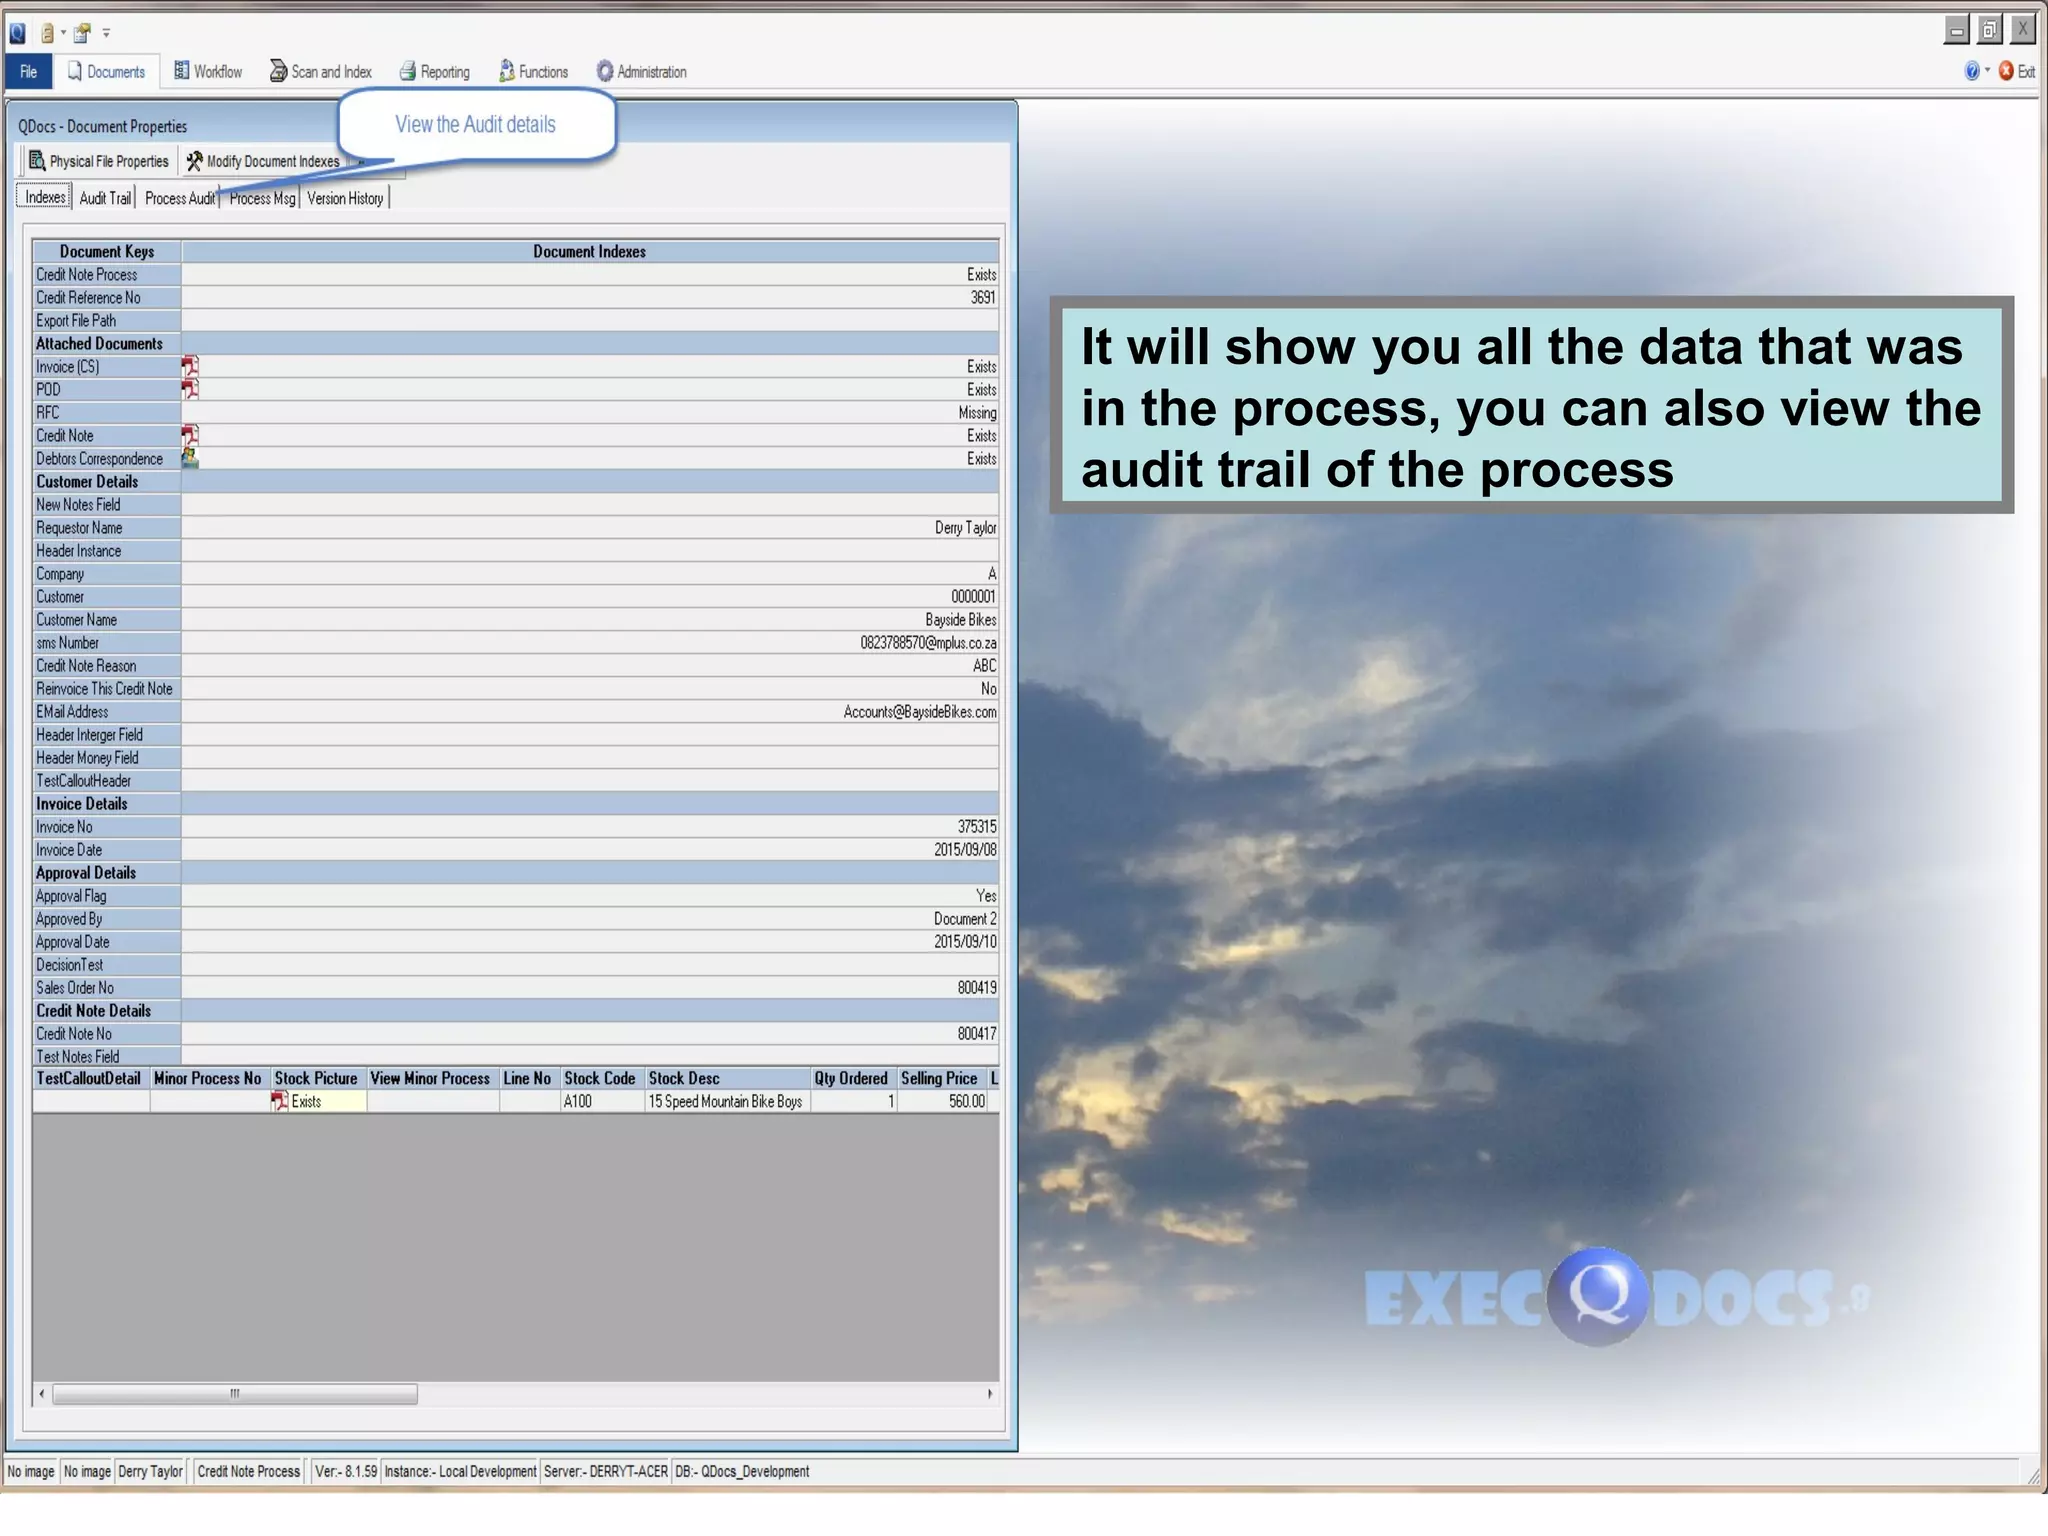Switch to the Process Audit tab
The image size is (2048, 1536).
click(180, 198)
